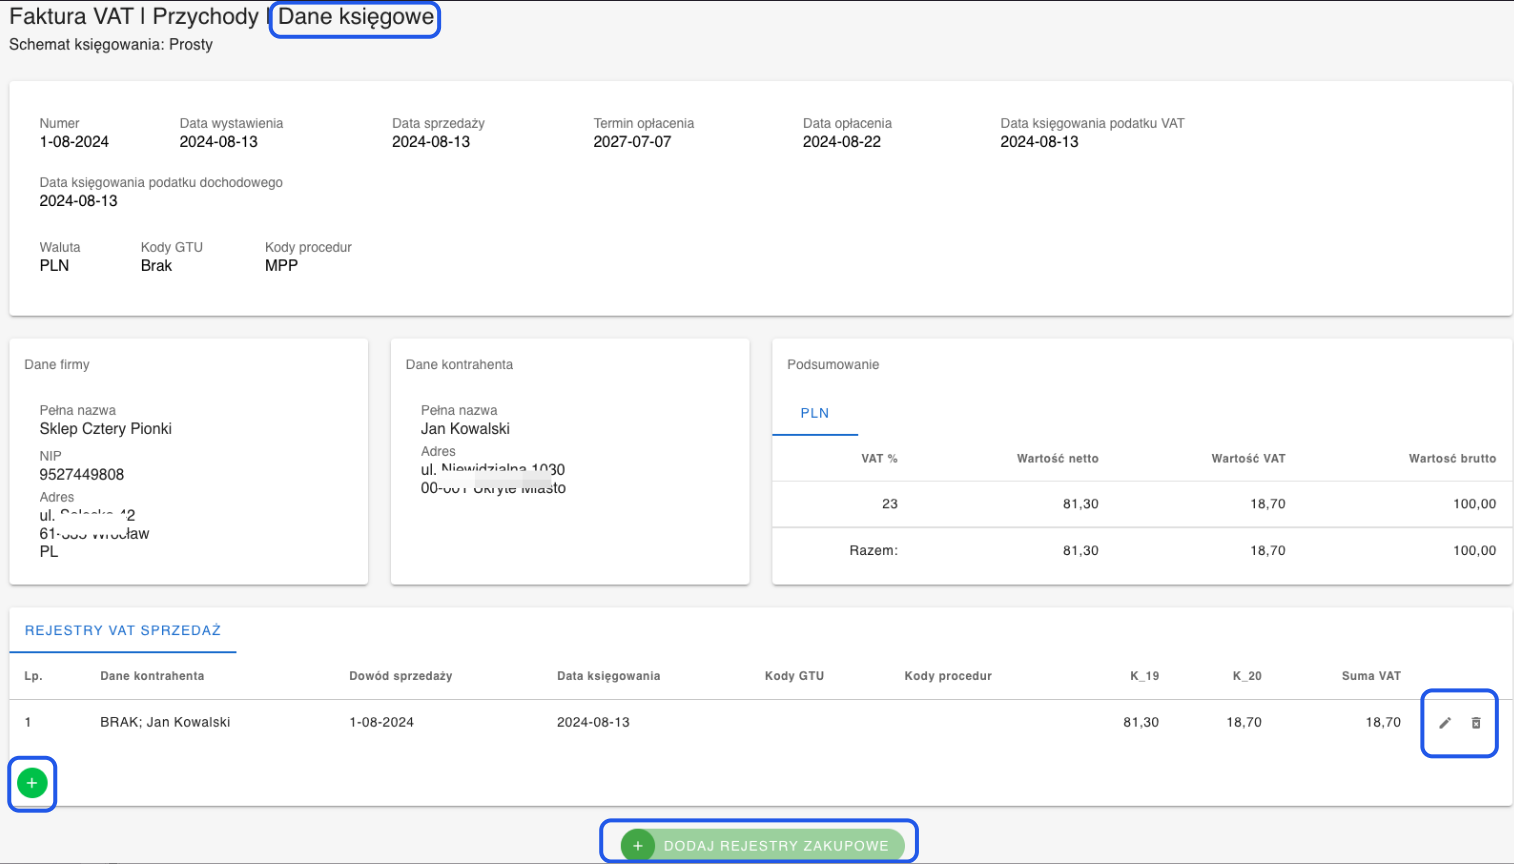Screen dimensions: 1514x864
Task: Click the Data księgowania column header
Action: pos(608,676)
